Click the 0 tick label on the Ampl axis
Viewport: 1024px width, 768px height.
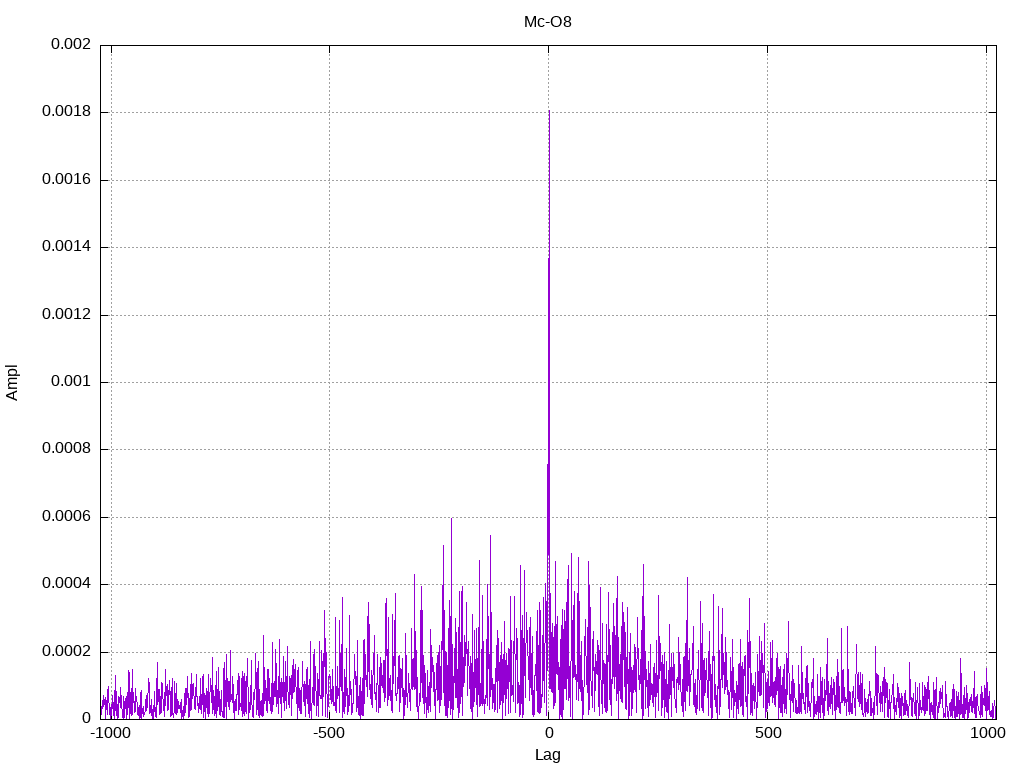(x=86, y=718)
